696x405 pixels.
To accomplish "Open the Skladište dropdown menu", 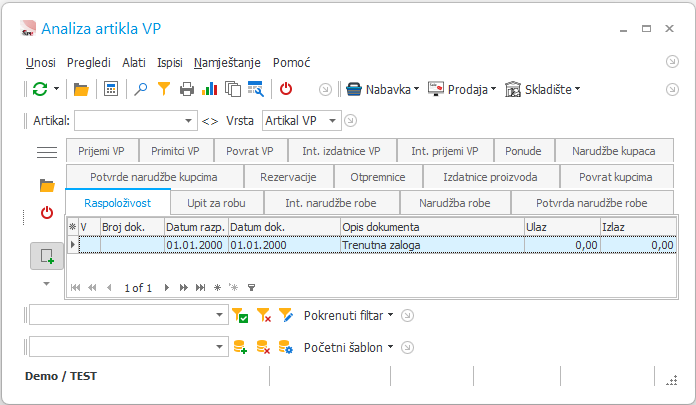I will 542,89.
